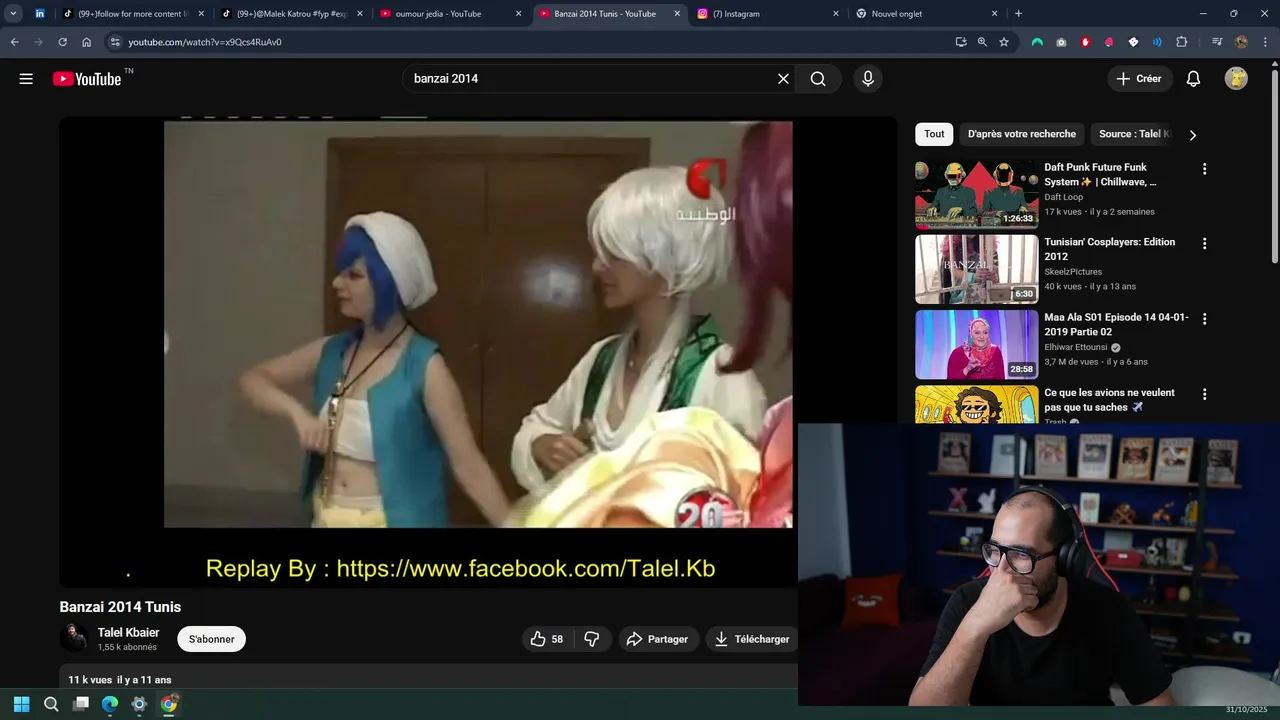Open Windows taskbar search
The width and height of the screenshot is (1280, 720).
pos(51,704)
